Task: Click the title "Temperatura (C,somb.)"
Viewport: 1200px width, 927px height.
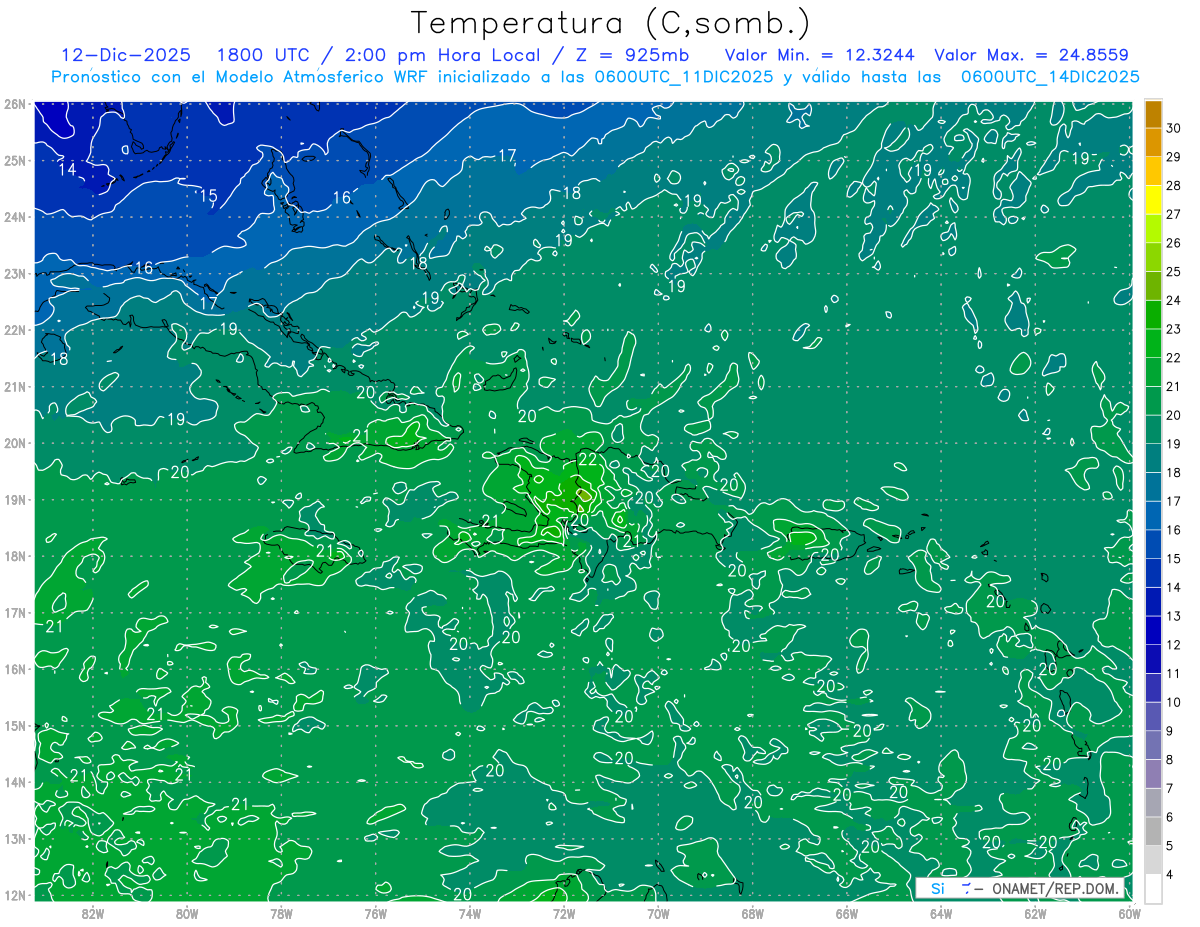Action: pyautogui.click(x=611, y=23)
